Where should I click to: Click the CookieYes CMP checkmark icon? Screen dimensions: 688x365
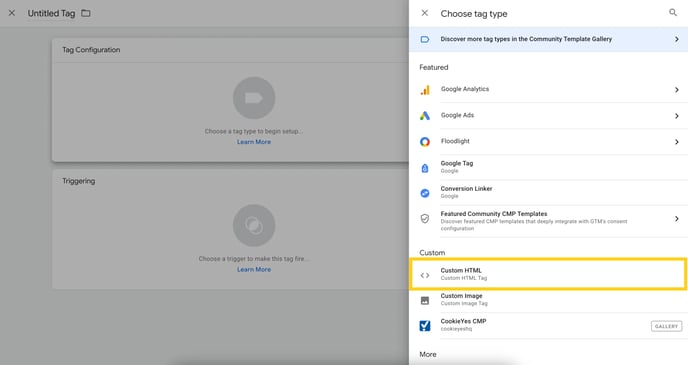(x=425, y=326)
